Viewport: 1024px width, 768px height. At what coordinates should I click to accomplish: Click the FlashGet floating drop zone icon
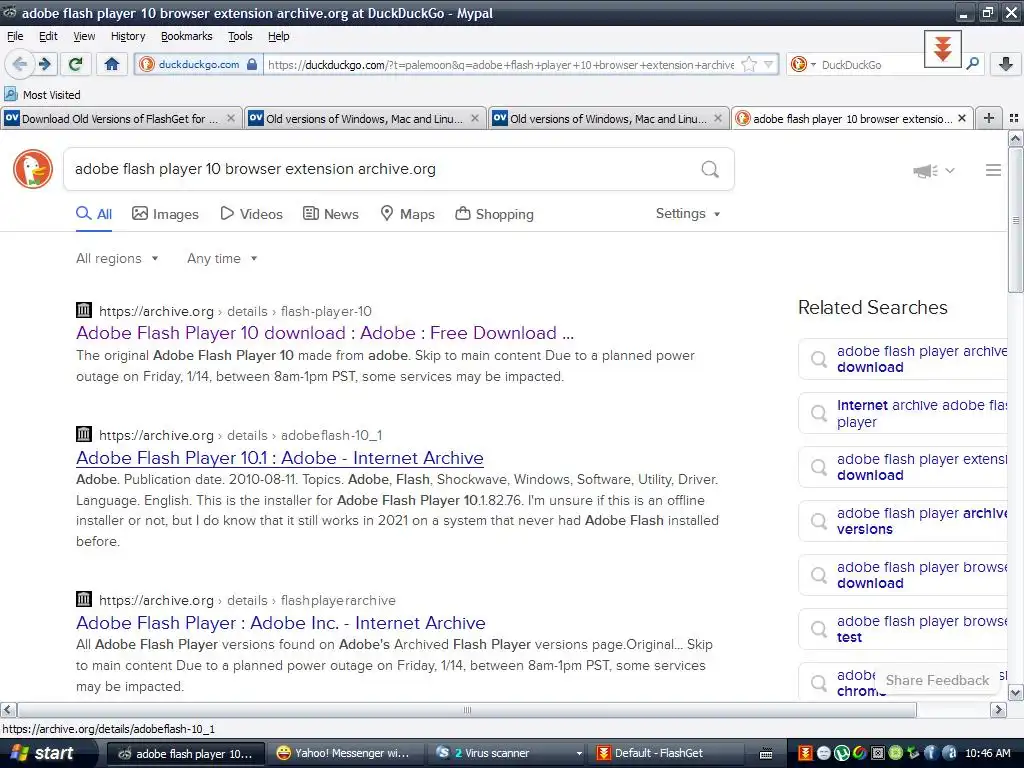(x=942, y=49)
